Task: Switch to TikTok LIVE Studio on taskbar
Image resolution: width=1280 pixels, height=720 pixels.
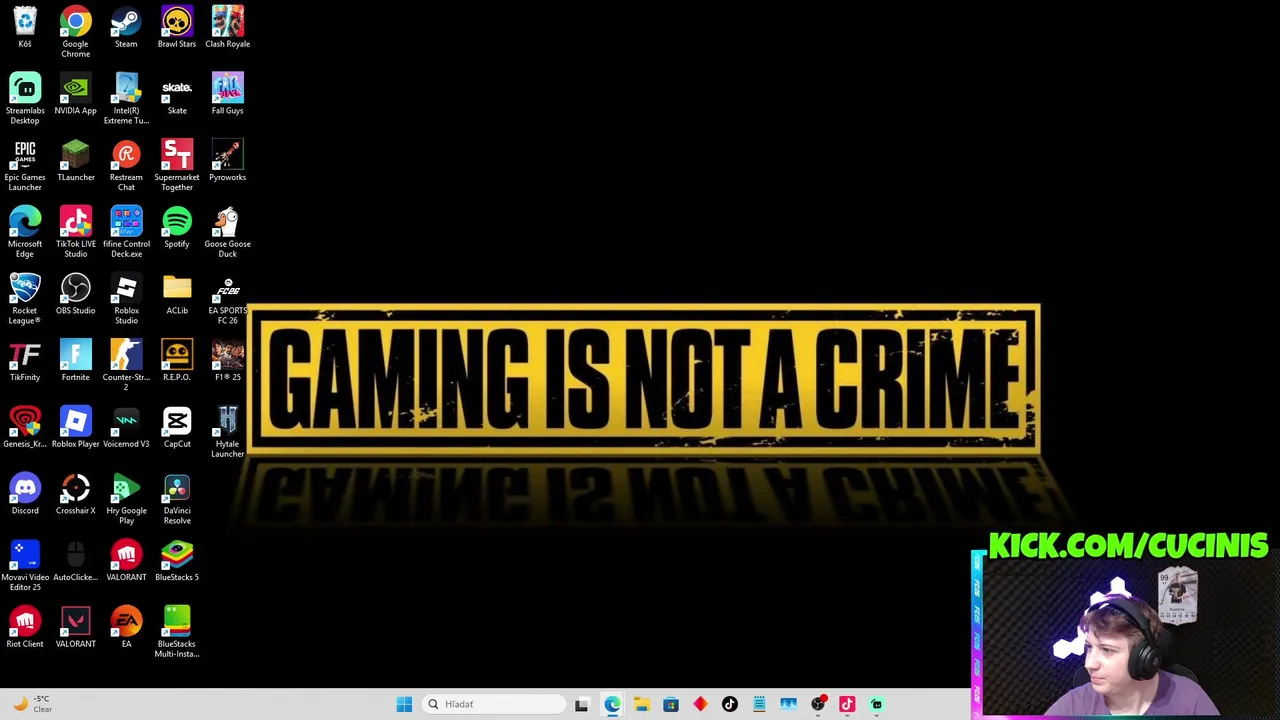Action: tap(847, 704)
